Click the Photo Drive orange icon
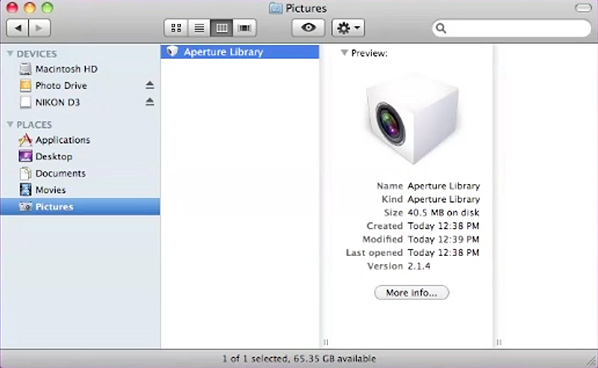Image resolution: width=598 pixels, height=368 pixels. [x=25, y=86]
